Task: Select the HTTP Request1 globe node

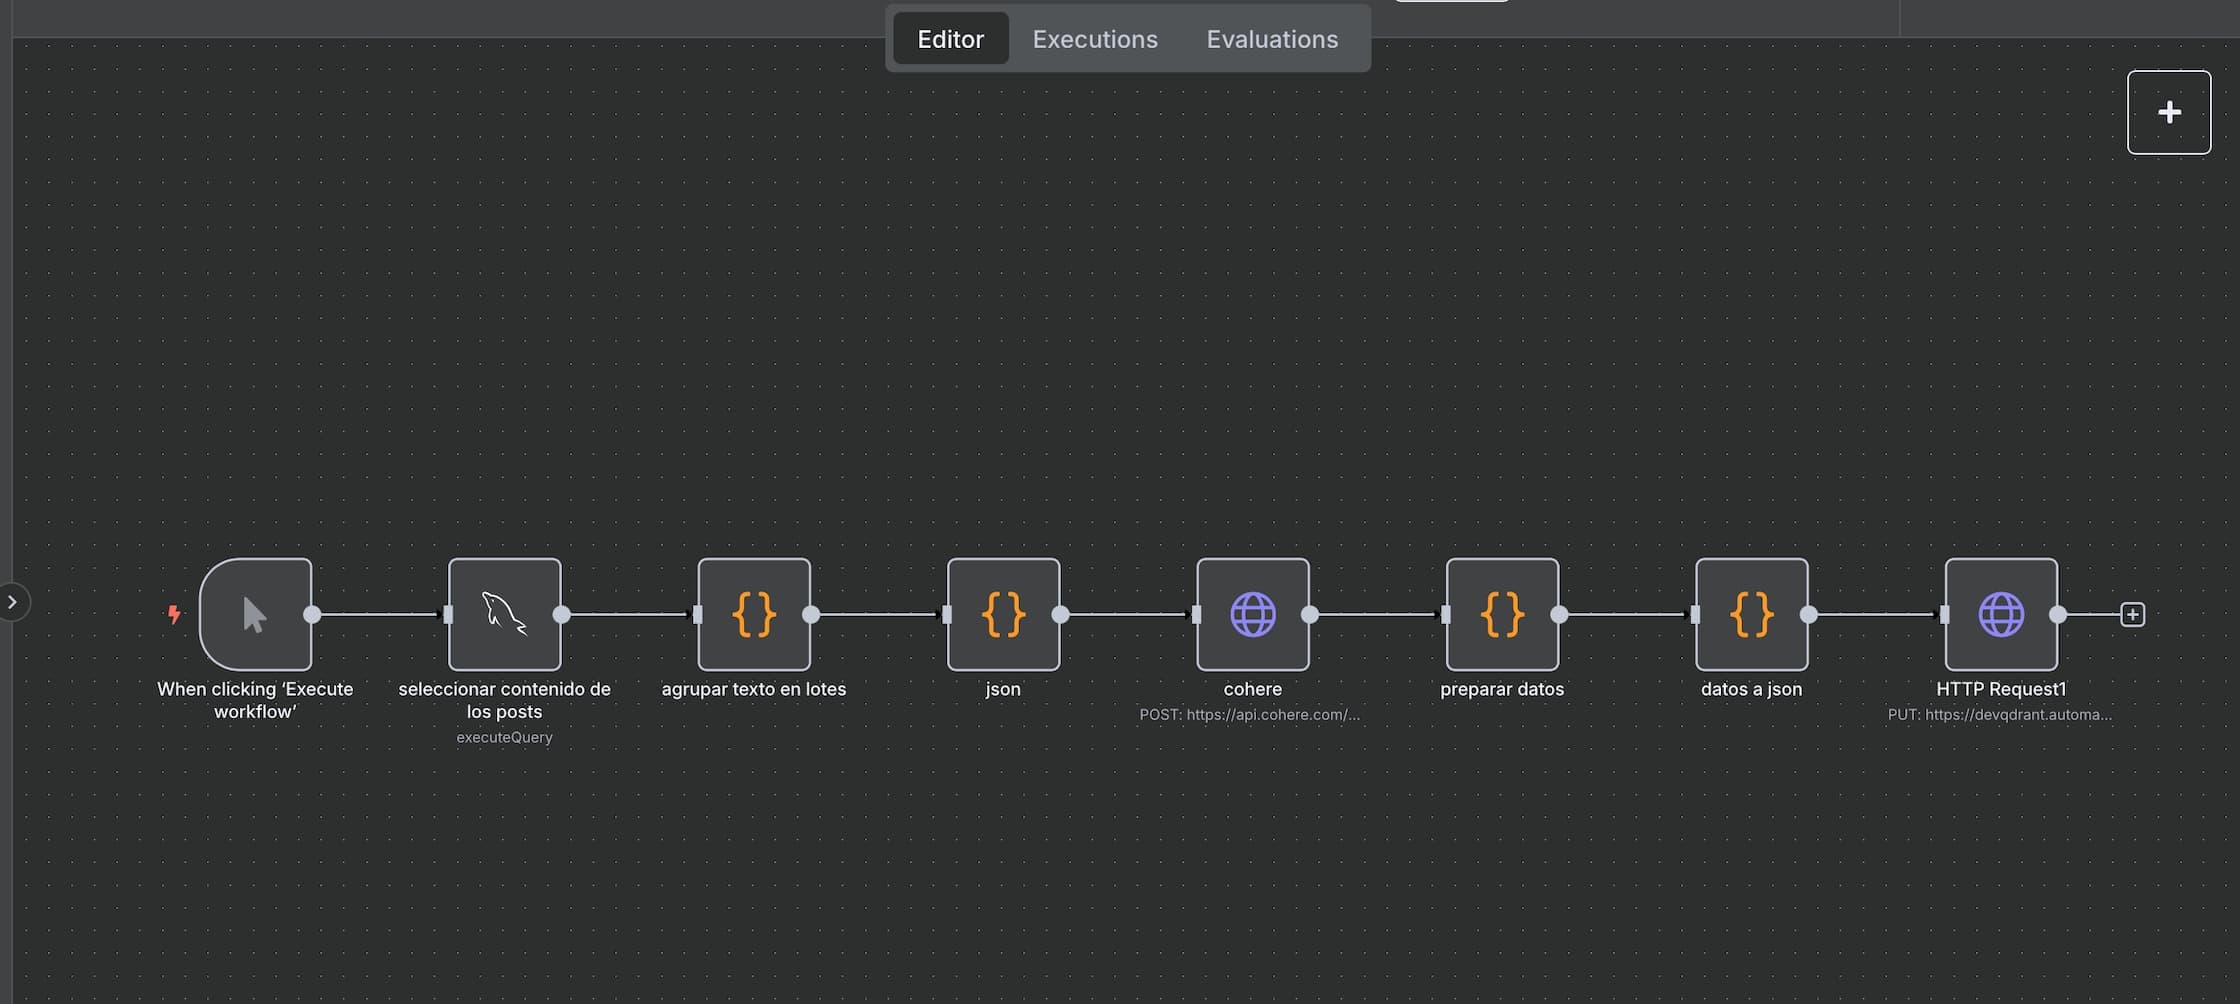Action: pyautogui.click(x=2000, y=614)
